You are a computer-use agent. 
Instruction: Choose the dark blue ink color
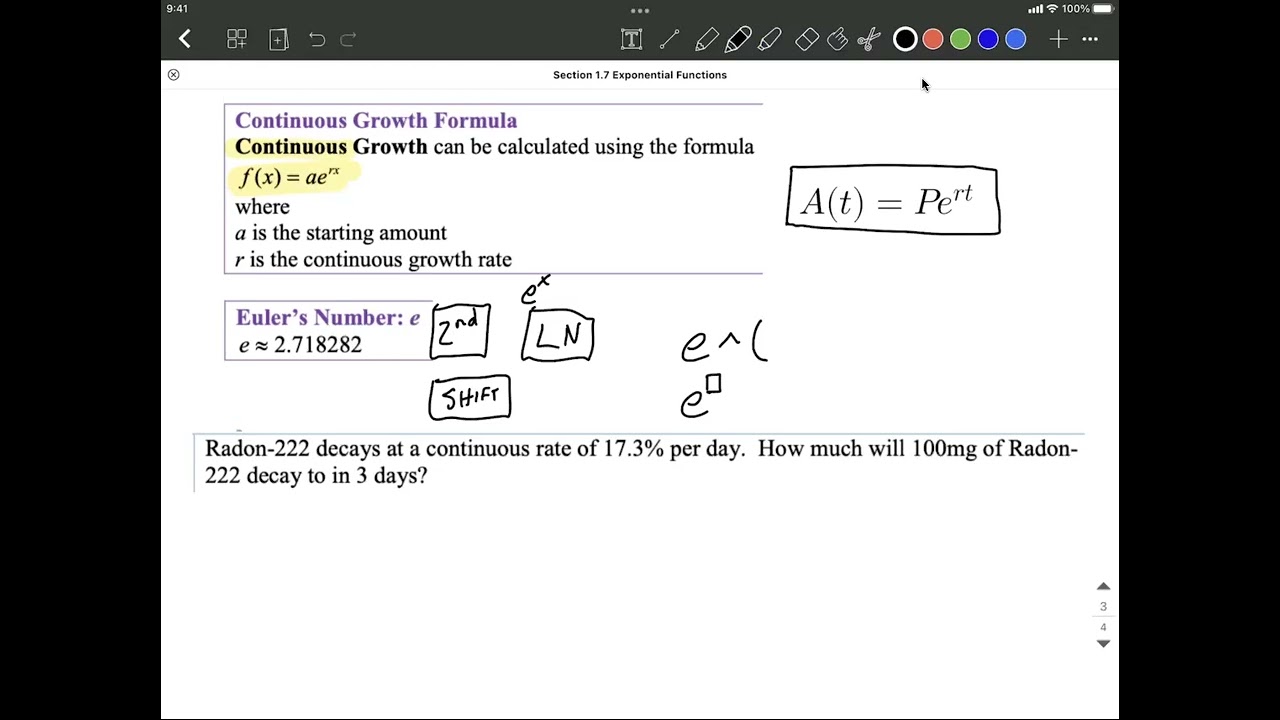click(988, 39)
